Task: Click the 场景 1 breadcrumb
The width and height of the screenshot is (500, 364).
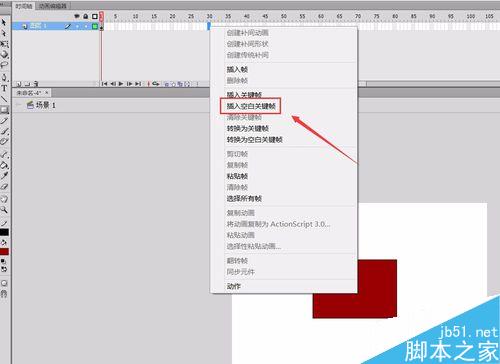Action: [x=41, y=105]
